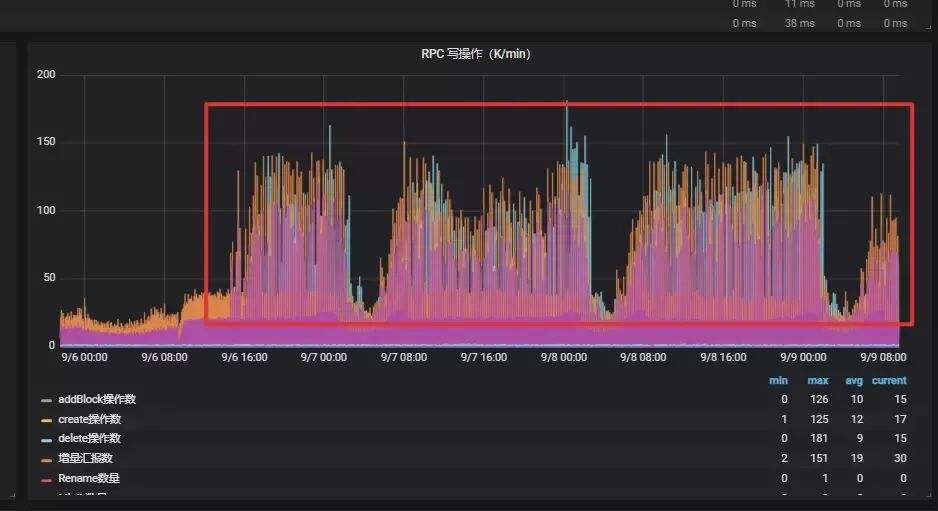Click the 9/8 08:00 x-axis label
Image resolution: width=938 pixels, height=511 pixels.
coord(643,357)
